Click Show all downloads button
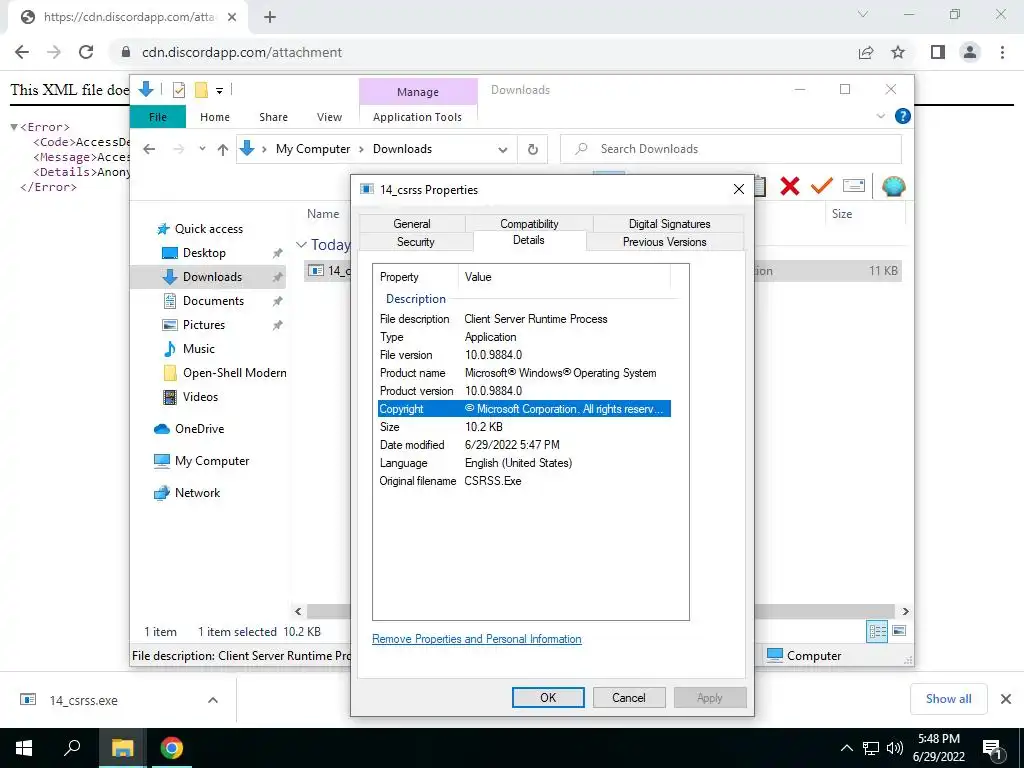Viewport: 1024px width, 768px height. pyautogui.click(x=948, y=699)
